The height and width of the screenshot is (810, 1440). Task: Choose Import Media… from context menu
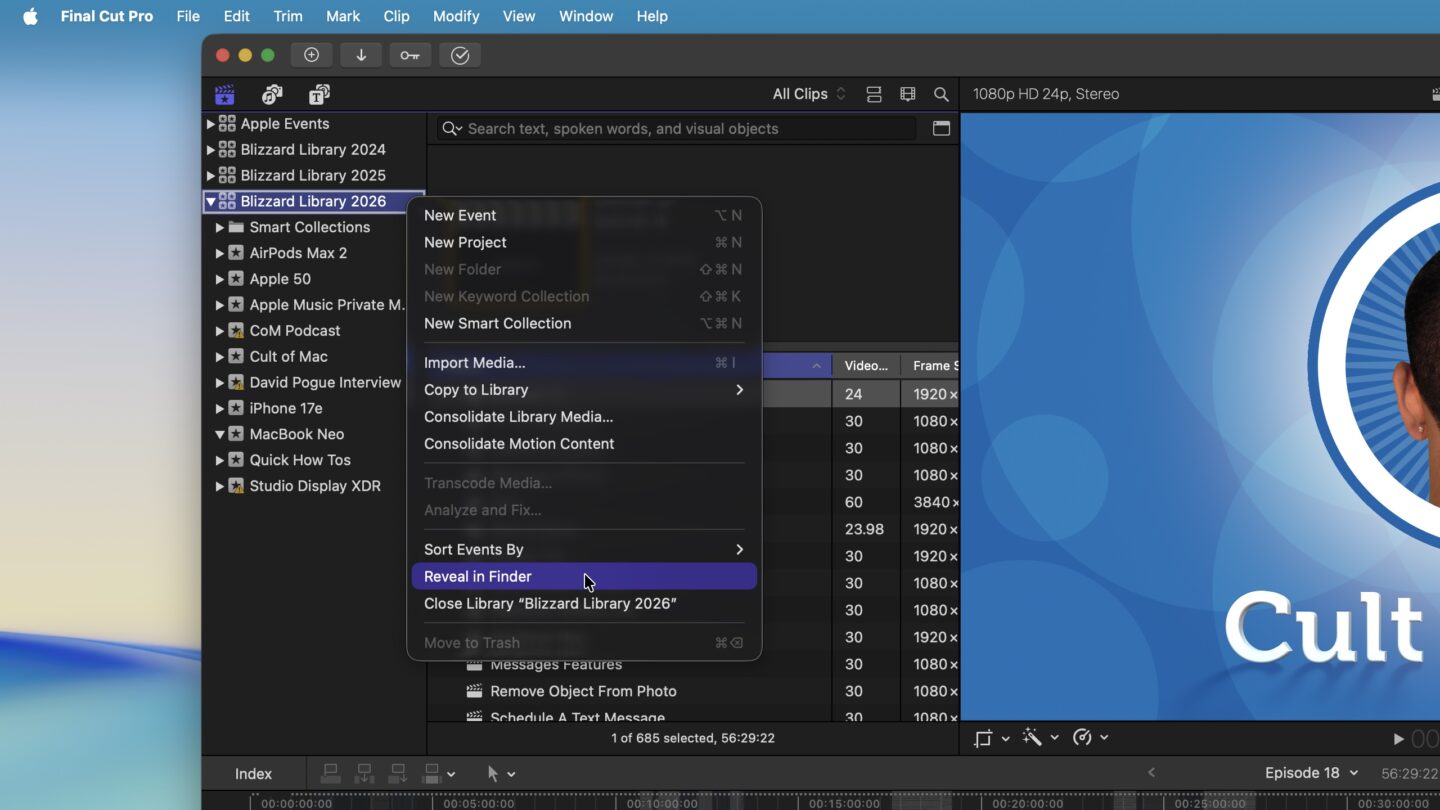(x=584, y=363)
